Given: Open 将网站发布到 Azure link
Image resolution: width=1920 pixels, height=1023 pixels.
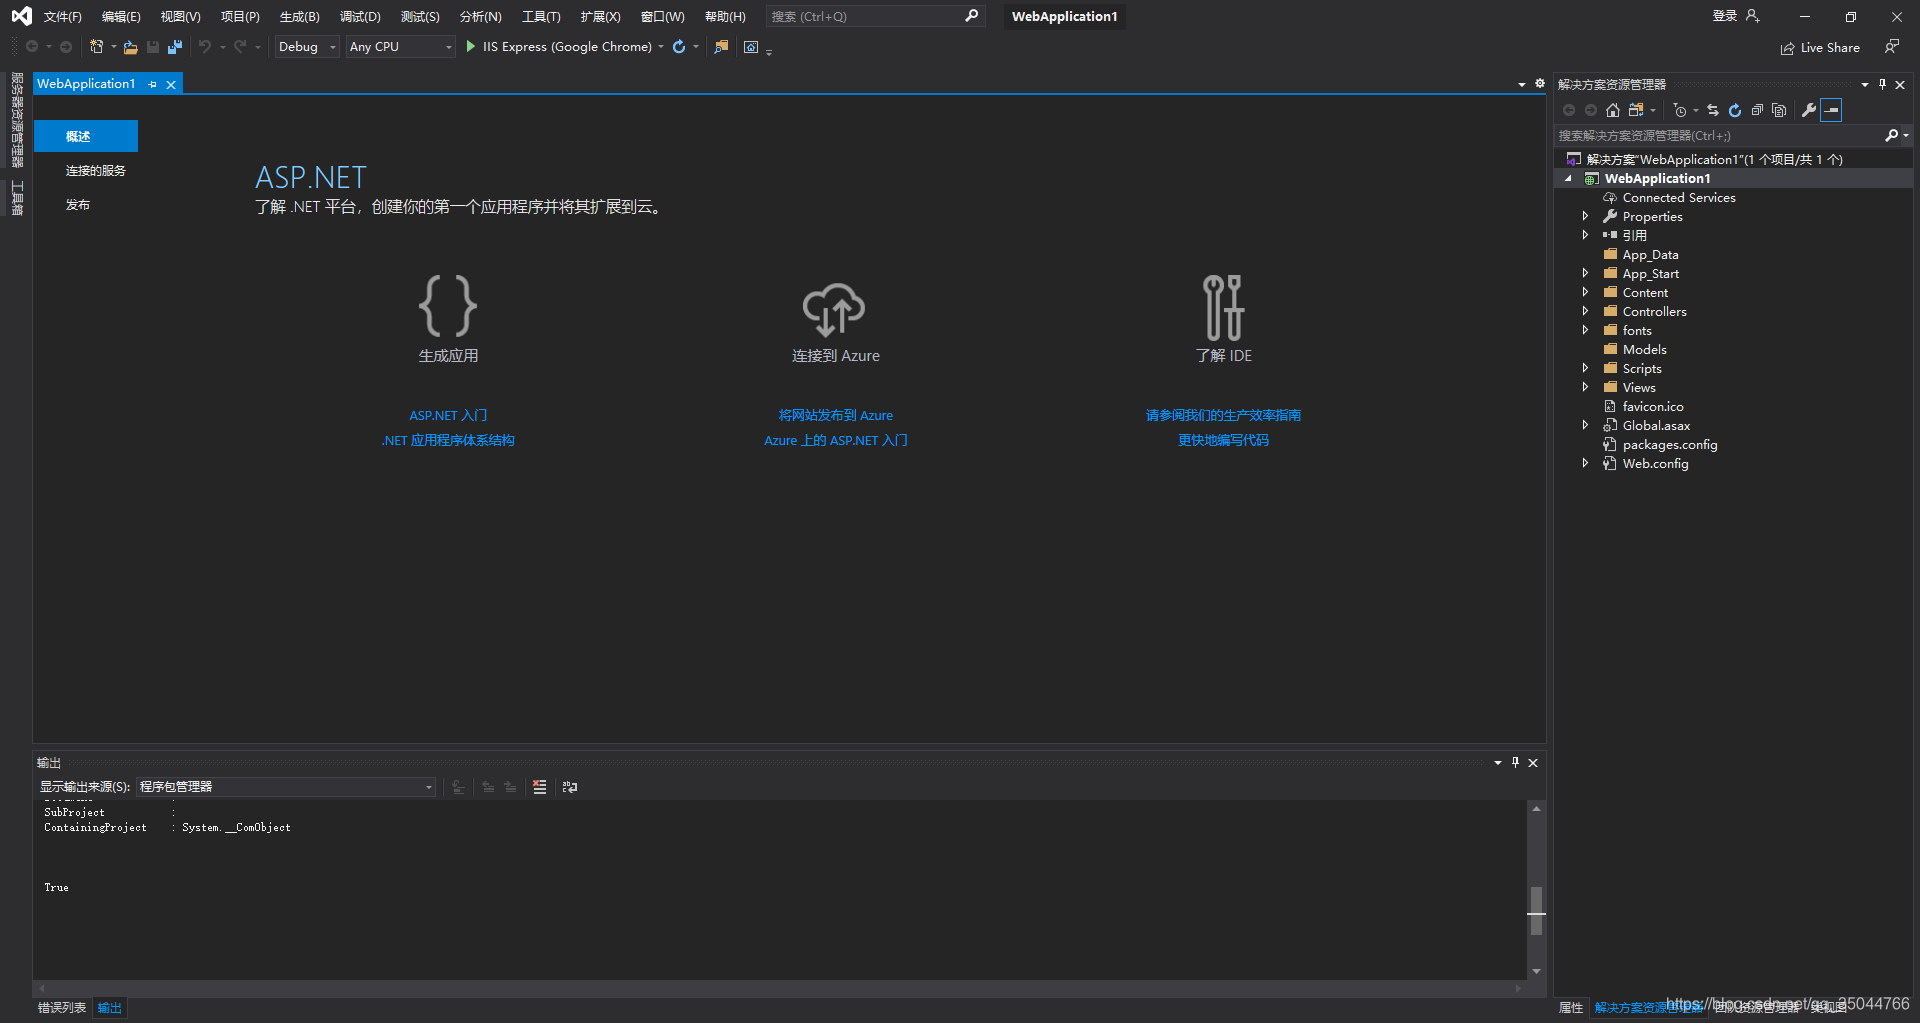Looking at the screenshot, I should pos(836,415).
